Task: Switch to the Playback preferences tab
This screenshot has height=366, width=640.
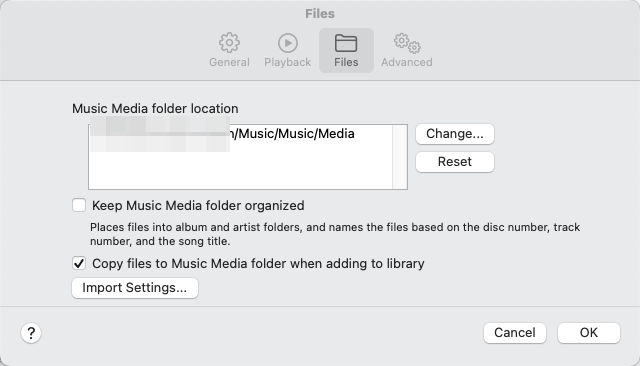Action: pyautogui.click(x=287, y=50)
